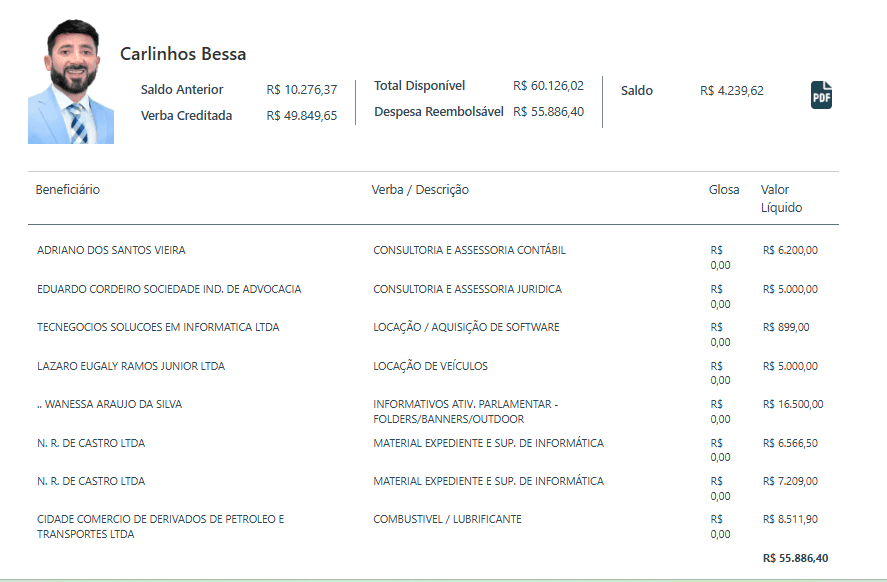The width and height of the screenshot is (887, 582).
Task: Download the PDF report icon
Action: (x=821, y=95)
